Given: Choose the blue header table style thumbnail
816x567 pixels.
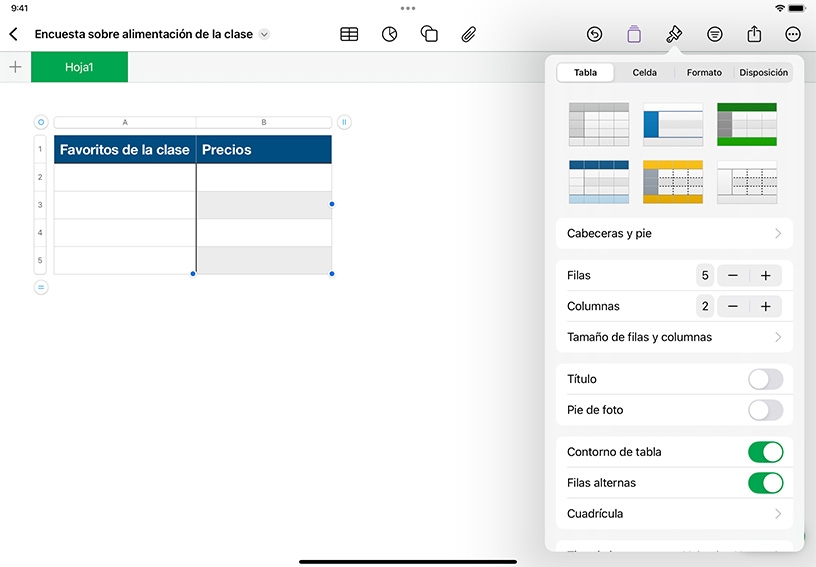Looking at the screenshot, I should coord(599,182).
